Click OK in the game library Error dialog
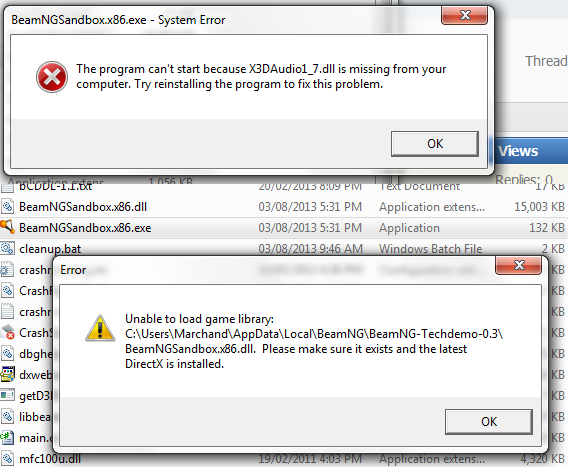The image size is (568, 467). tap(489, 422)
